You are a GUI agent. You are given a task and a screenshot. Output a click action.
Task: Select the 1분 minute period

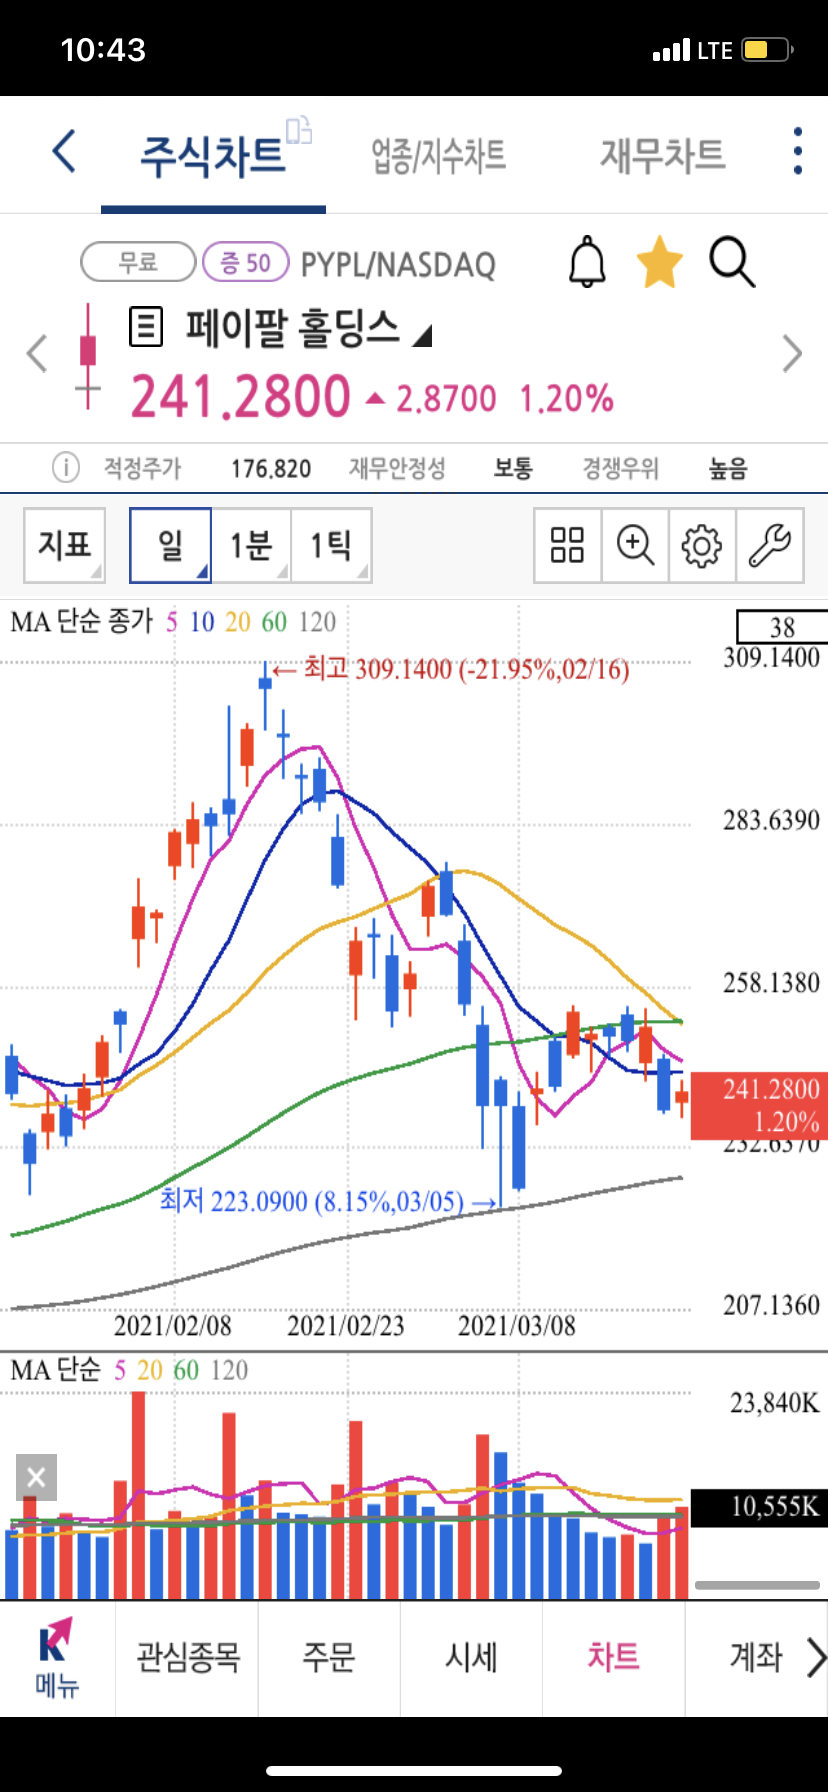251,545
